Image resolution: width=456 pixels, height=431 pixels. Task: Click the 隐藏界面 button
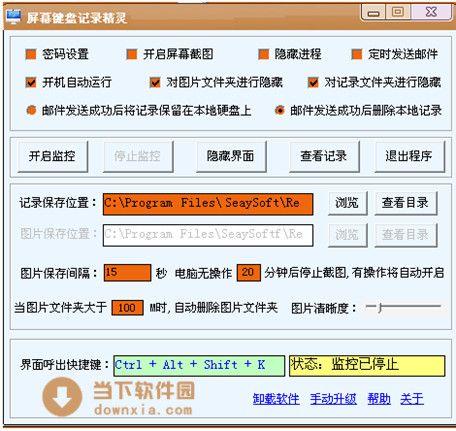pyautogui.click(x=231, y=156)
